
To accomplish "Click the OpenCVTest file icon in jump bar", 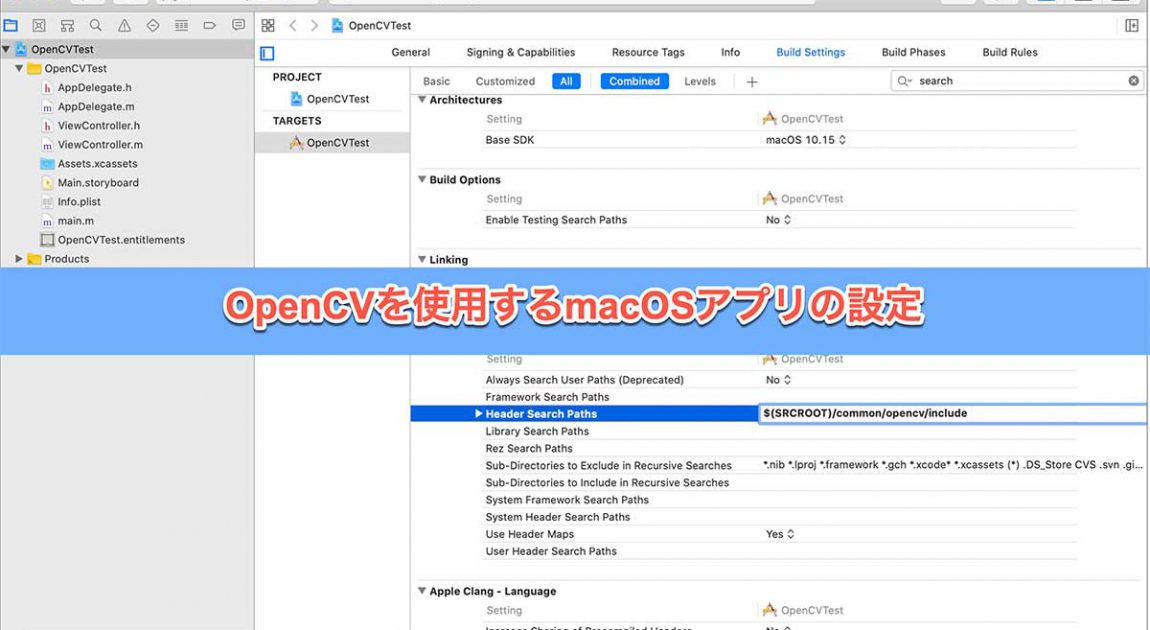I will (337, 26).
